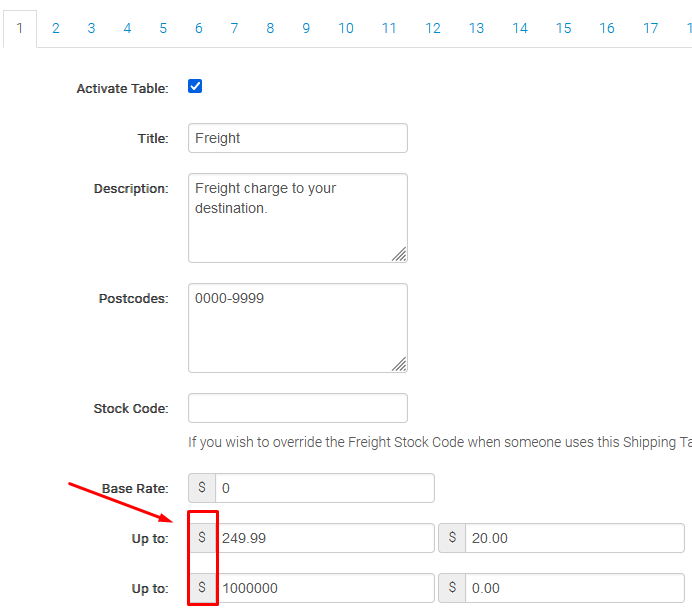Edit the 20.00 rate field

[x=574, y=538]
